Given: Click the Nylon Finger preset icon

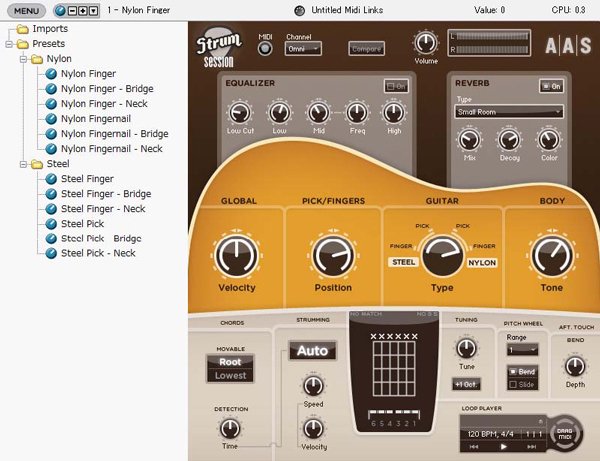Looking at the screenshot, I should 51,73.
